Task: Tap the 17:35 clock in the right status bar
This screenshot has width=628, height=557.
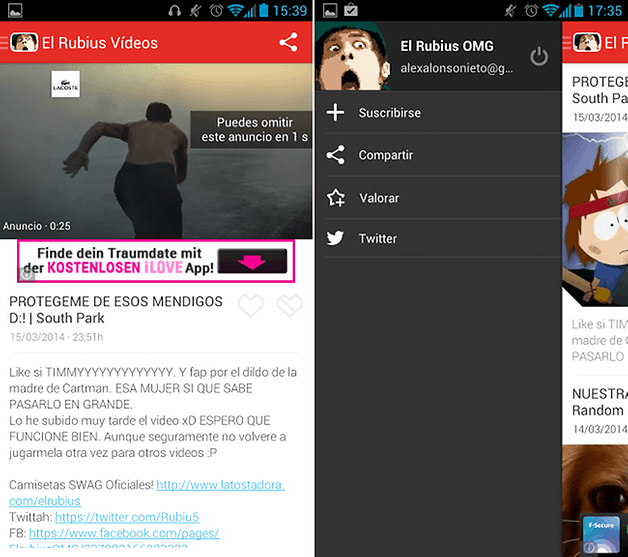Action: click(605, 10)
